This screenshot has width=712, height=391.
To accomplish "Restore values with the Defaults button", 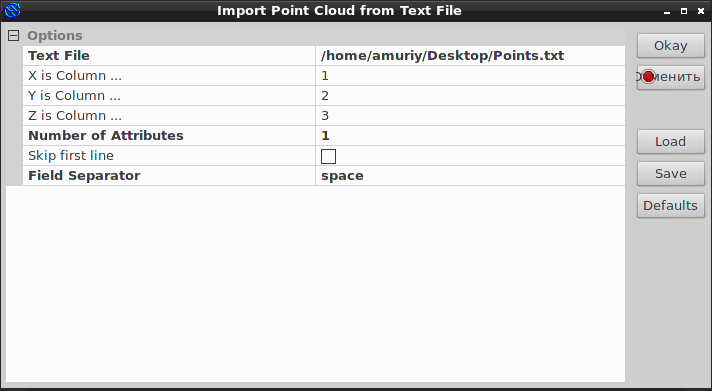I will [671, 206].
